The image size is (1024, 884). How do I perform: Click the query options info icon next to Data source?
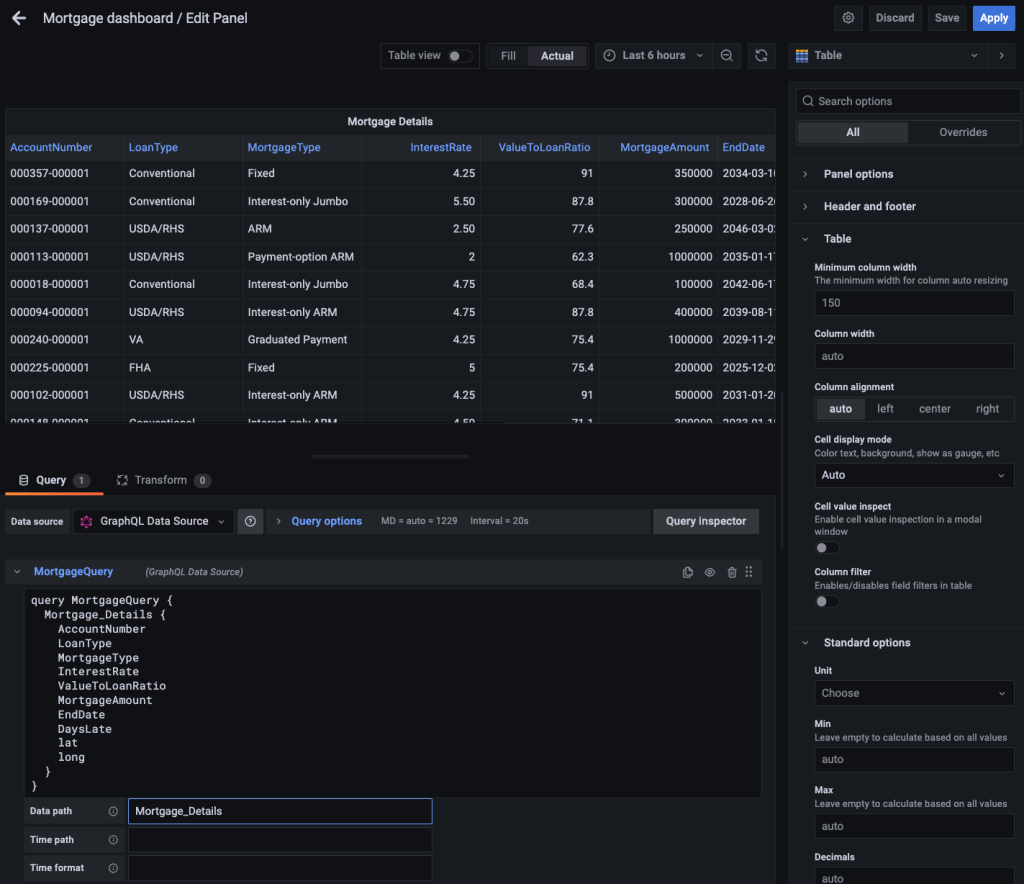pos(250,521)
